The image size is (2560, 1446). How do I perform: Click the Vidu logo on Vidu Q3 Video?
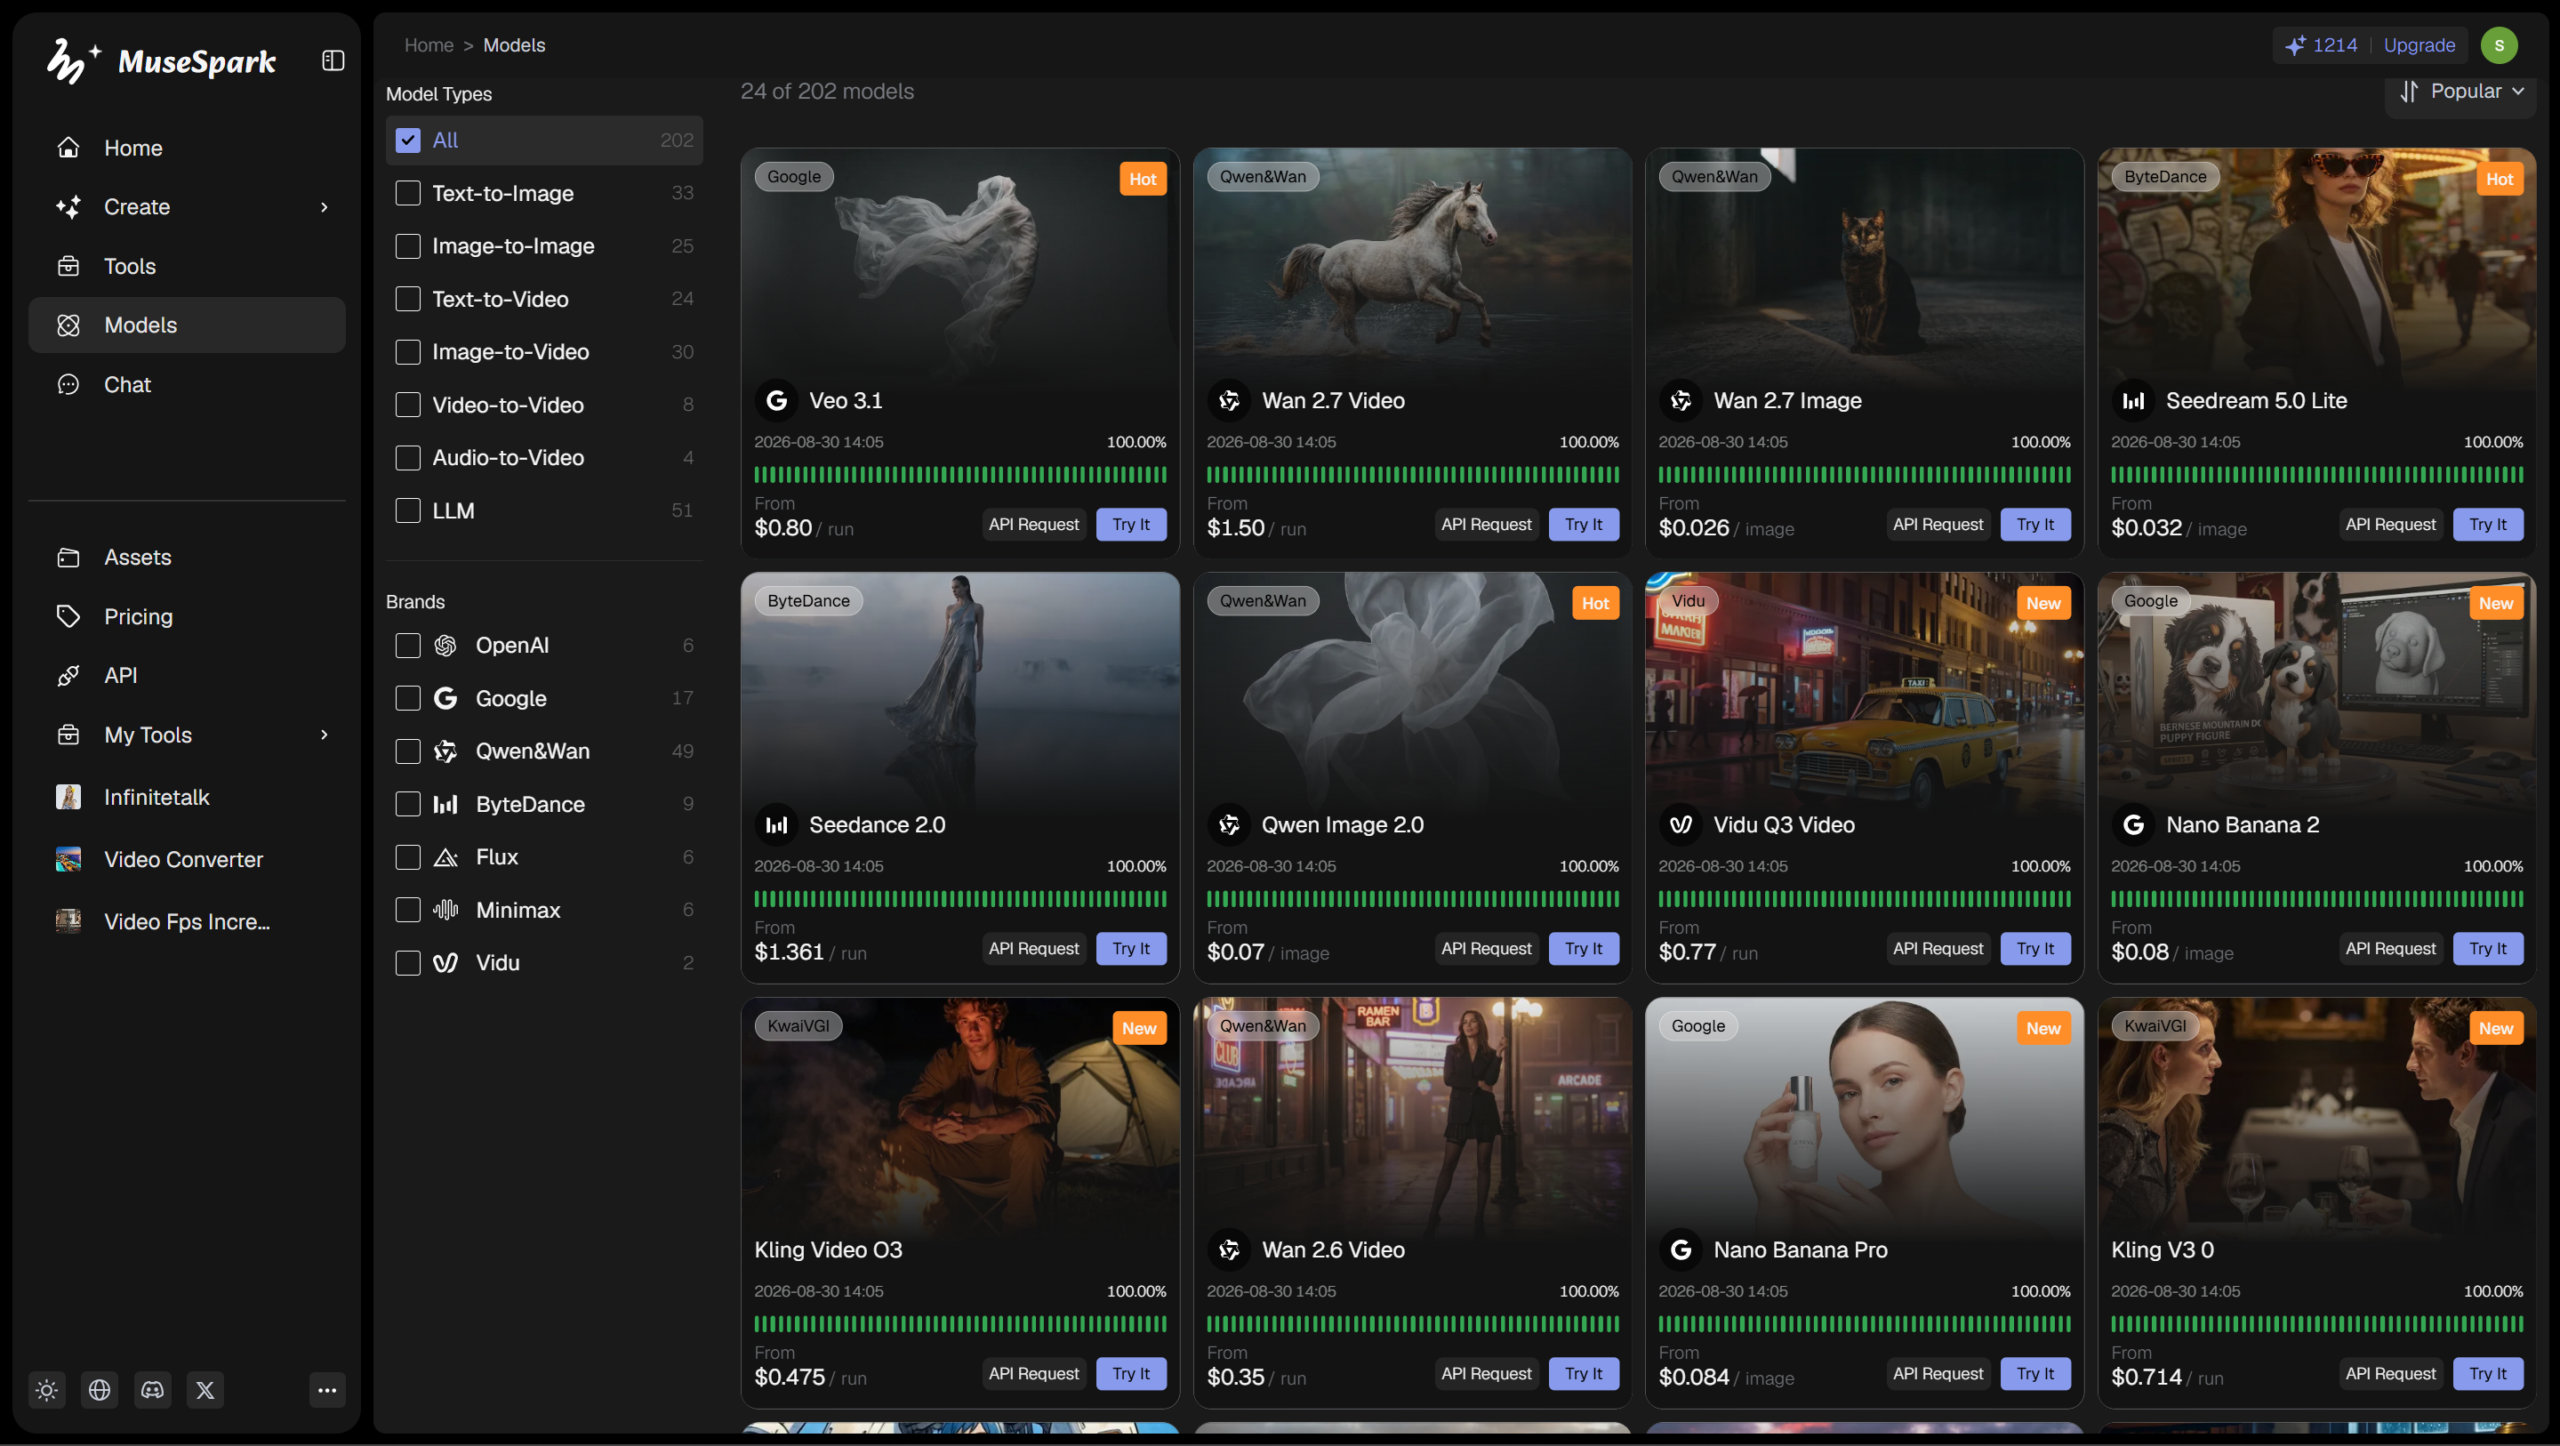(1681, 825)
